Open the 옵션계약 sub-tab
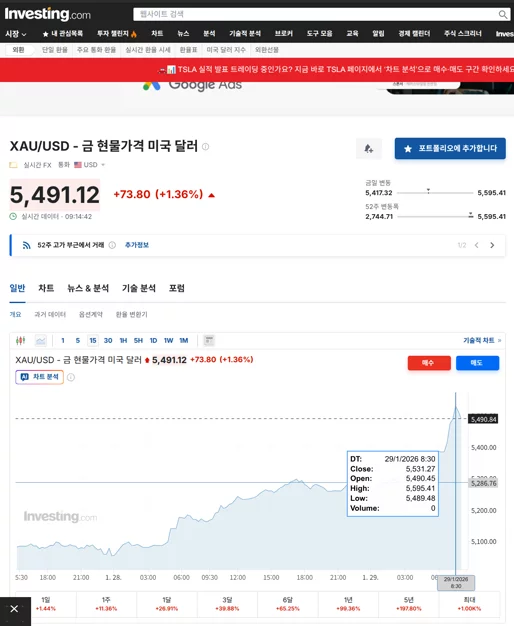Screen dimensions: 514x626 point(91,315)
